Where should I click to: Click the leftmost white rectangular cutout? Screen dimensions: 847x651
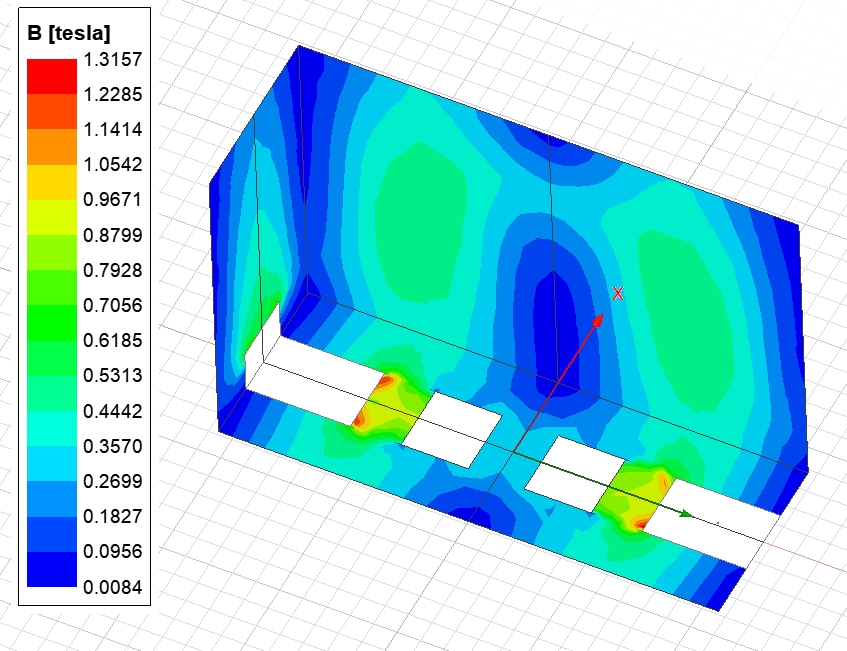coord(312,385)
